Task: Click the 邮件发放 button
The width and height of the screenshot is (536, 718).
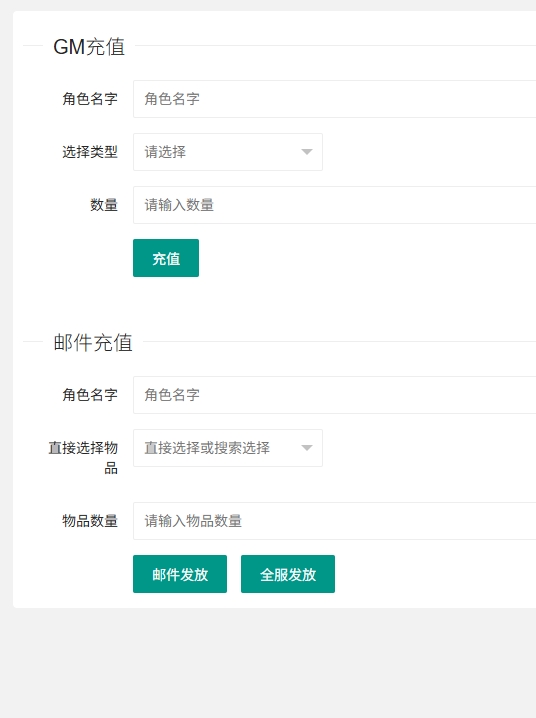Action: click(x=180, y=574)
